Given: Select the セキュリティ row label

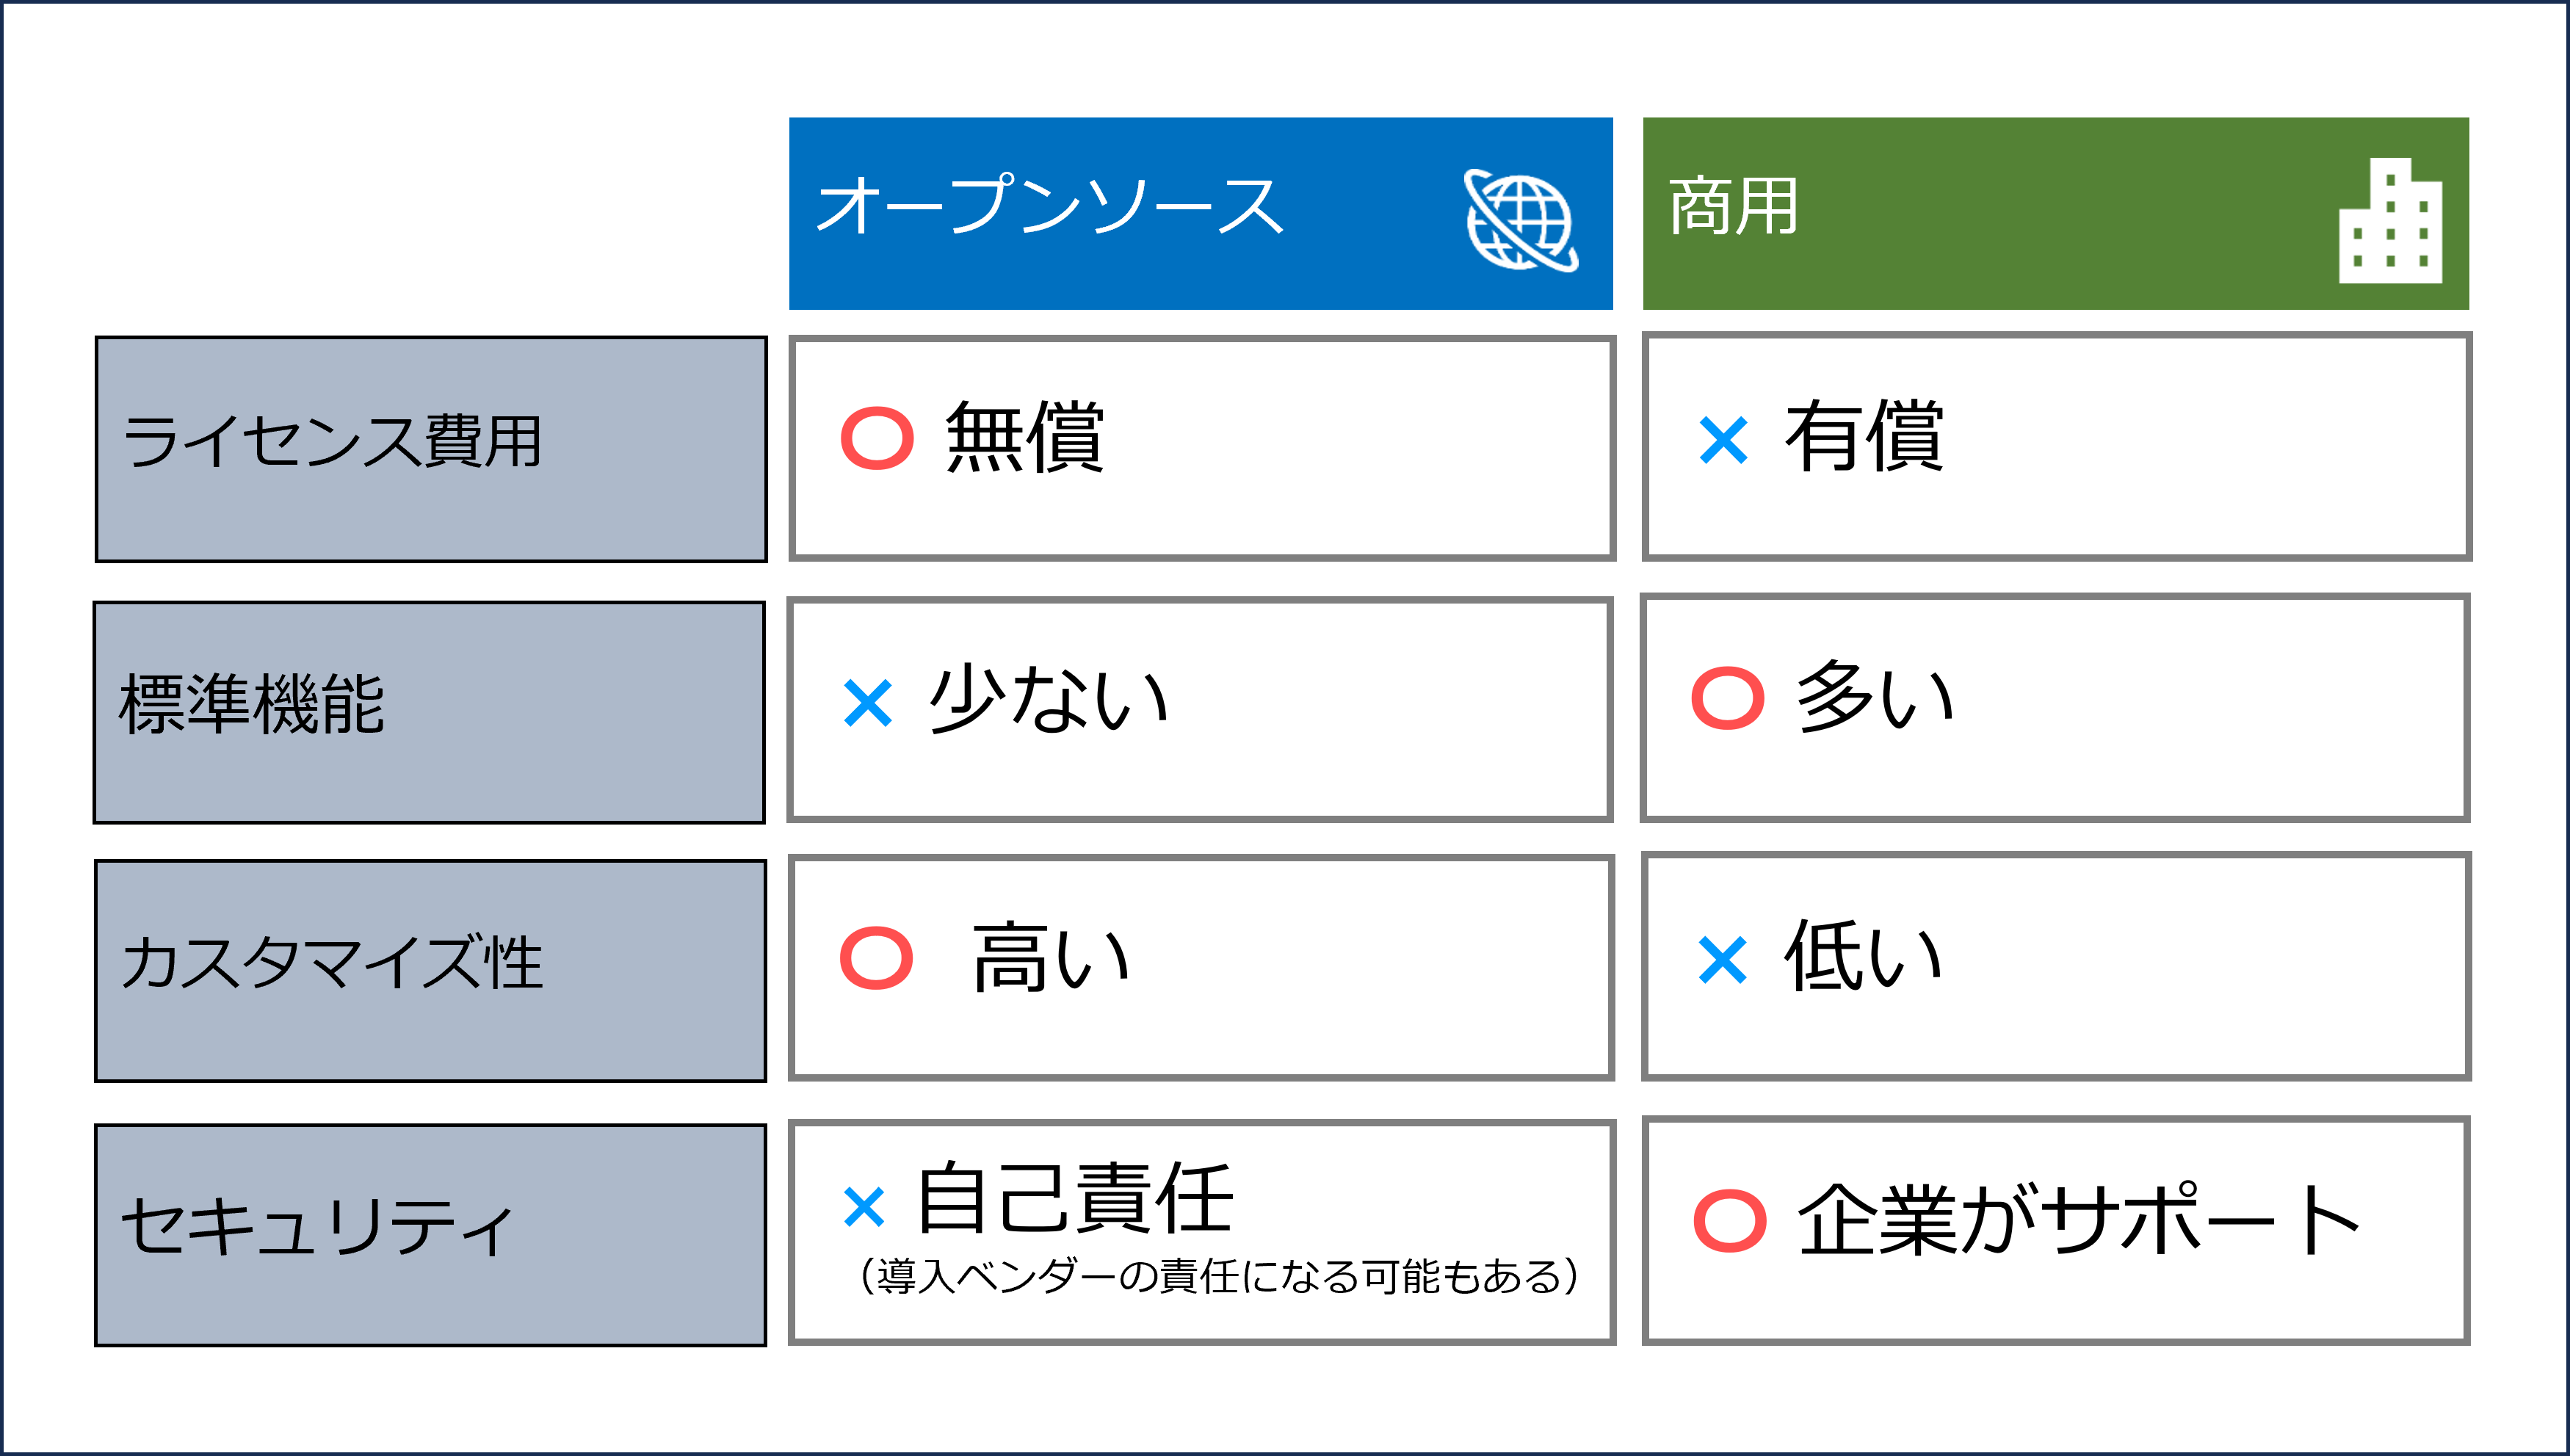Looking at the screenshot, I should click(x=430, y=1235).
